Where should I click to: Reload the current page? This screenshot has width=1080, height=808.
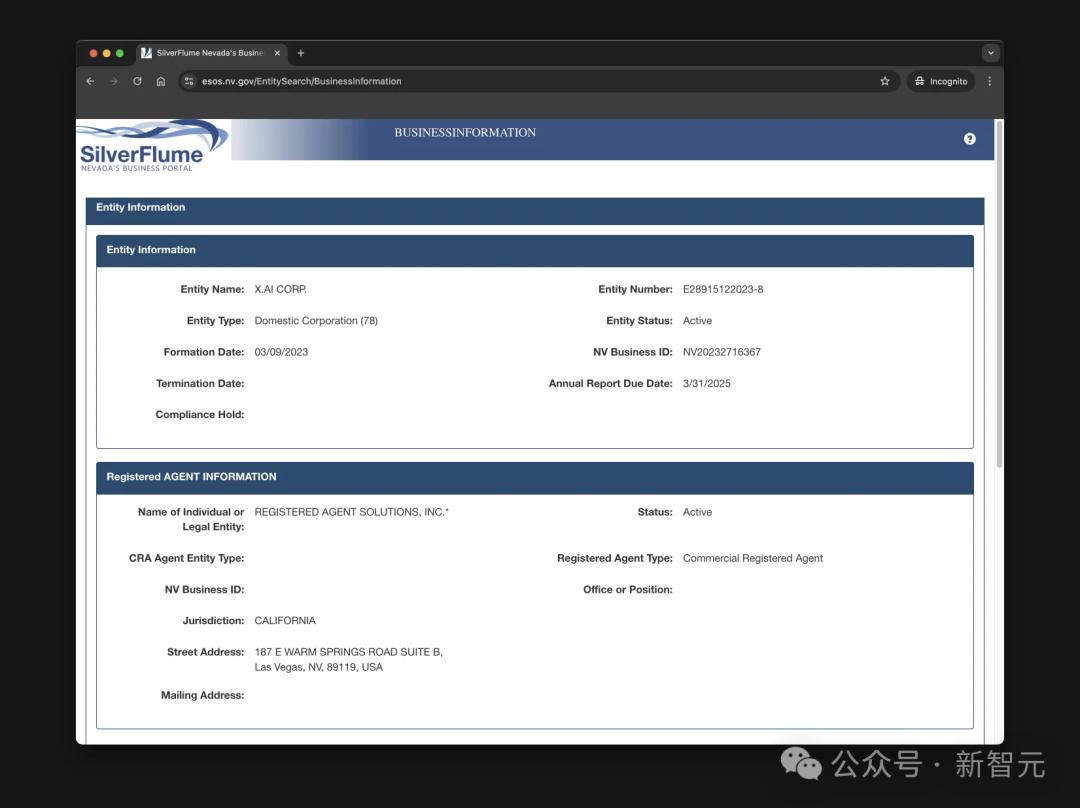[x=137, y=81]
